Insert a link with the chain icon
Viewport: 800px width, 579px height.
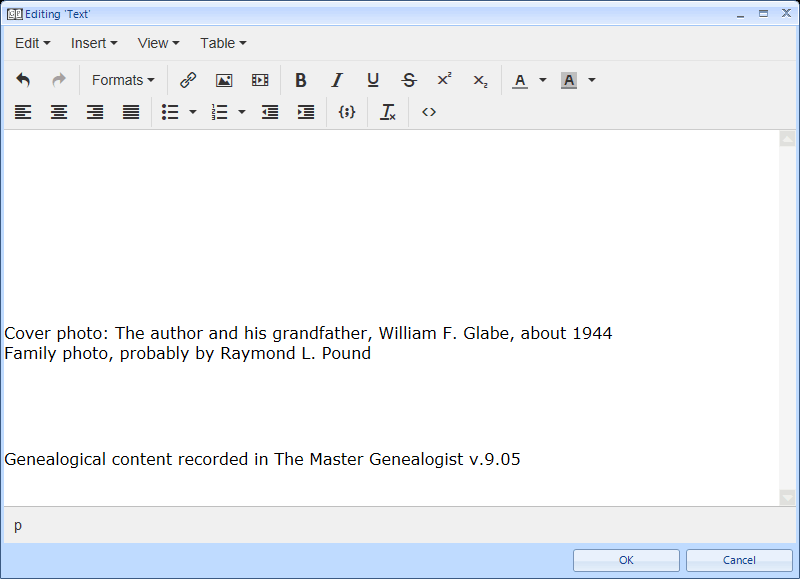pos(188,80)
